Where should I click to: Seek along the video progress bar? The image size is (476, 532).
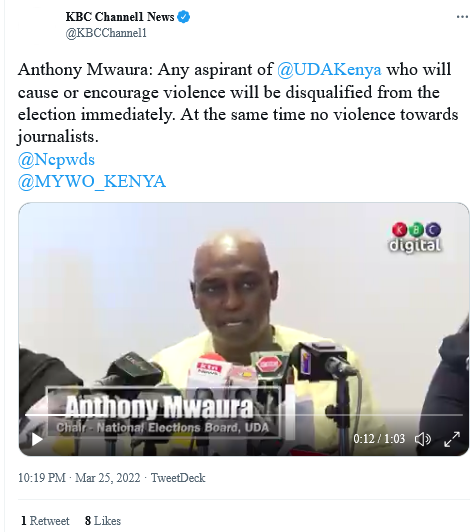244,415
